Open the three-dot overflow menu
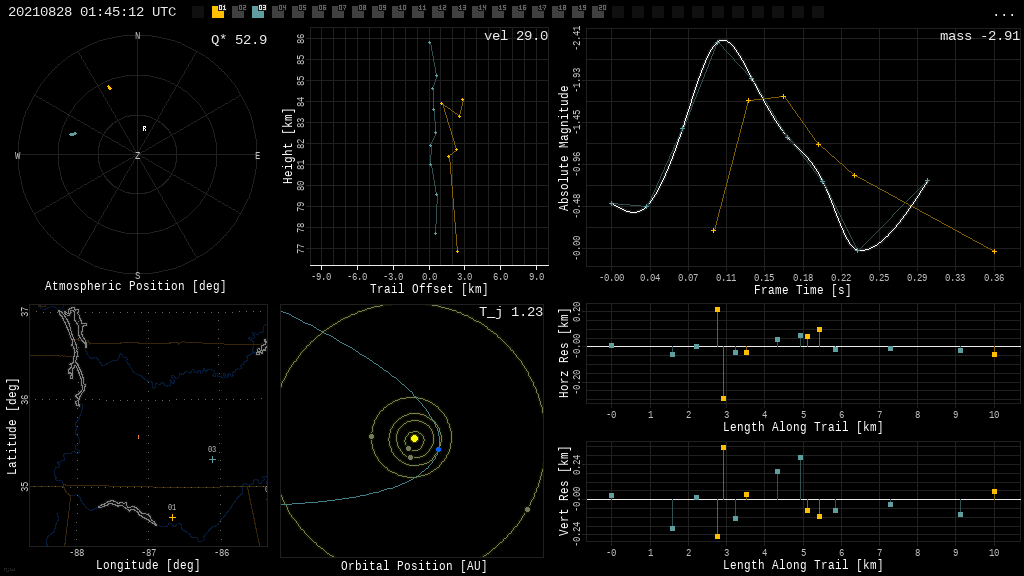This screenshot has height=576, width=1024. click(1003, 13)
